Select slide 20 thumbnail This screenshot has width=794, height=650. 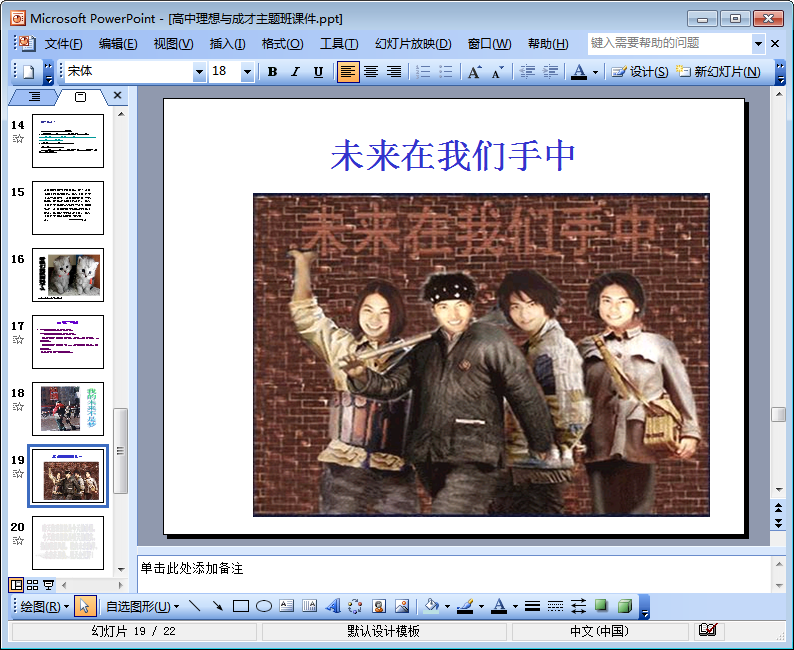68,543
